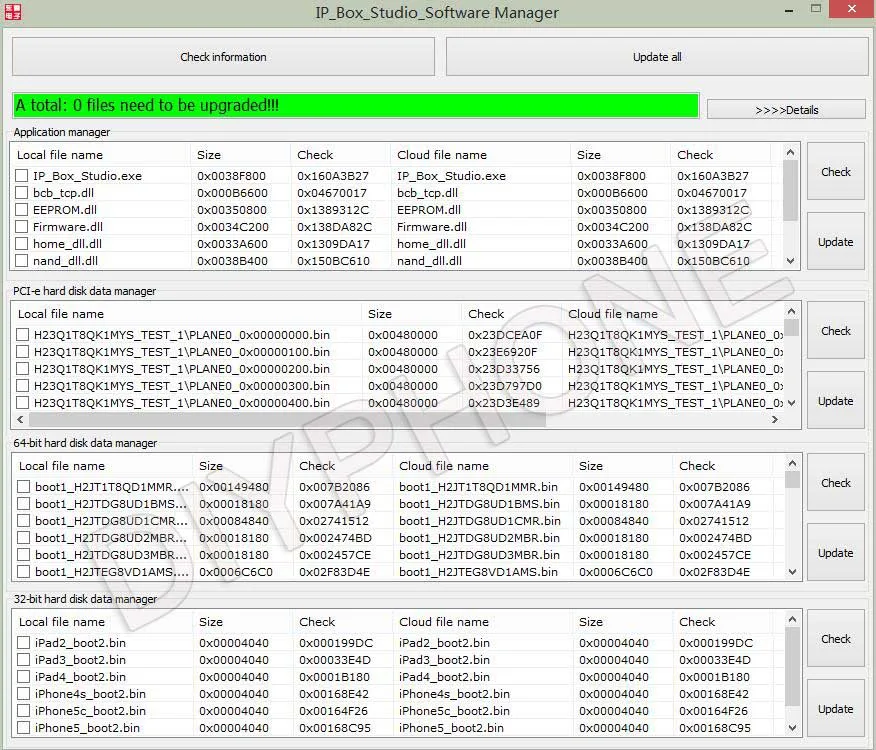Image resolution: width=876 pixels, height=750 pixels.
Task: Click Update in Application manager section
Action: click(x=836, y=242)
